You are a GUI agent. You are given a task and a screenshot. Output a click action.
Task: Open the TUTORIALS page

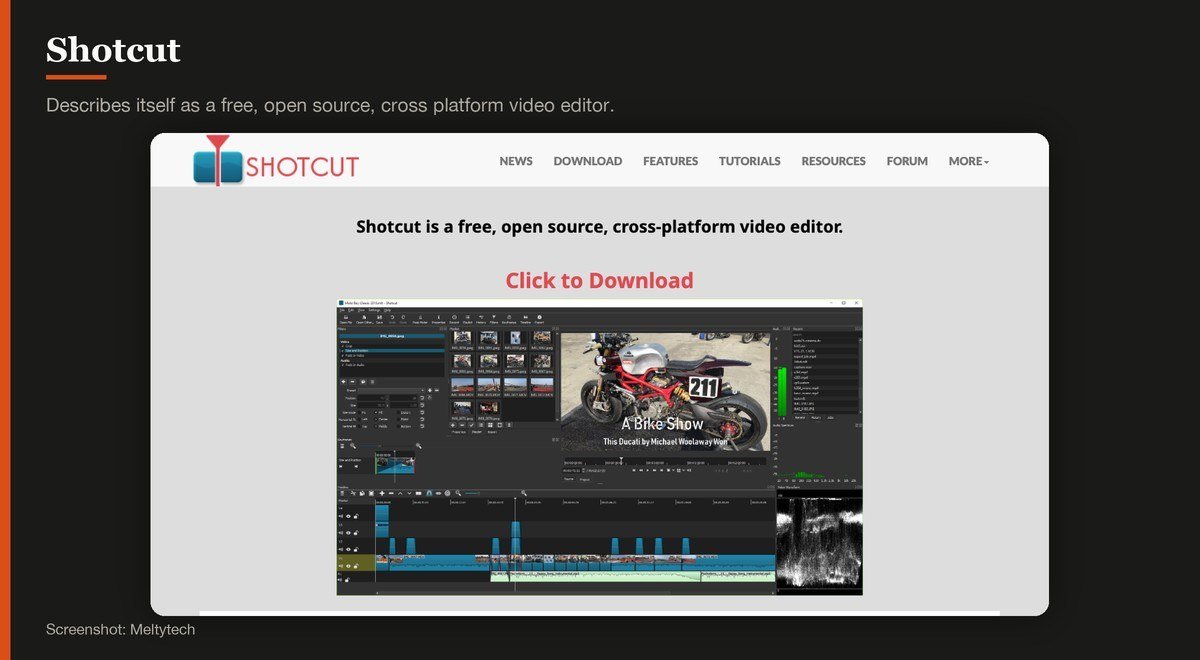tap(750, 161)
